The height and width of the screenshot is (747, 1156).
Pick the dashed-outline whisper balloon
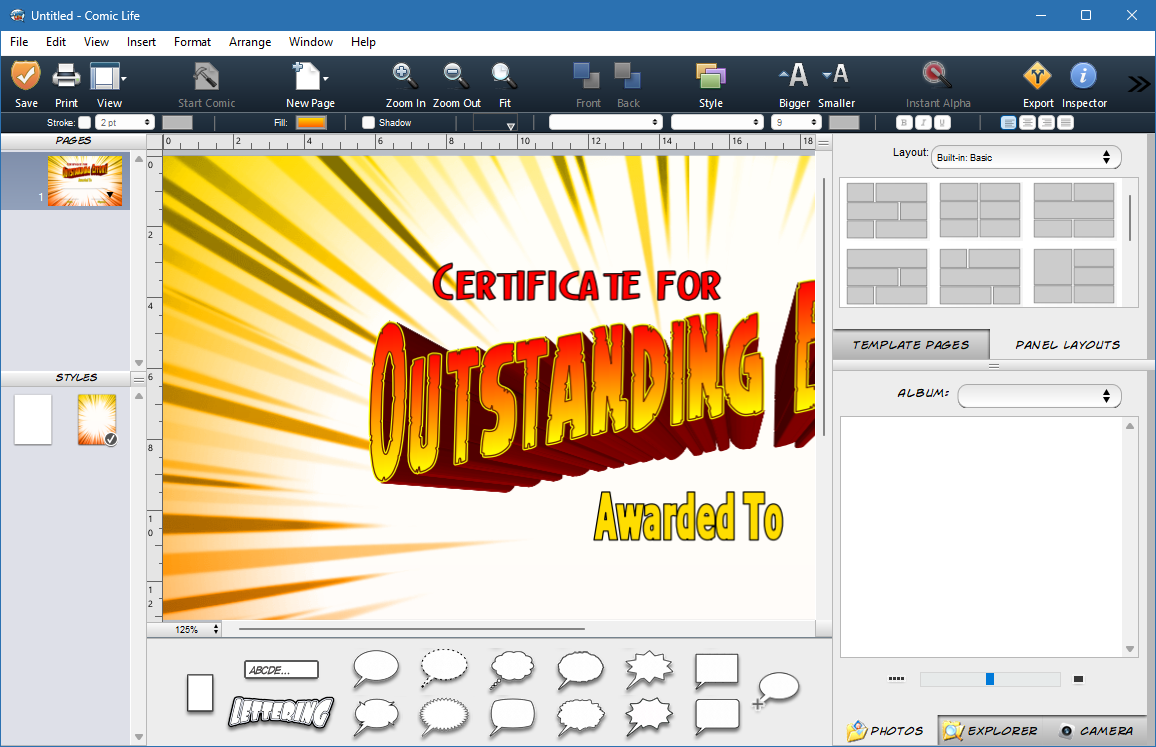click(444, 668)
